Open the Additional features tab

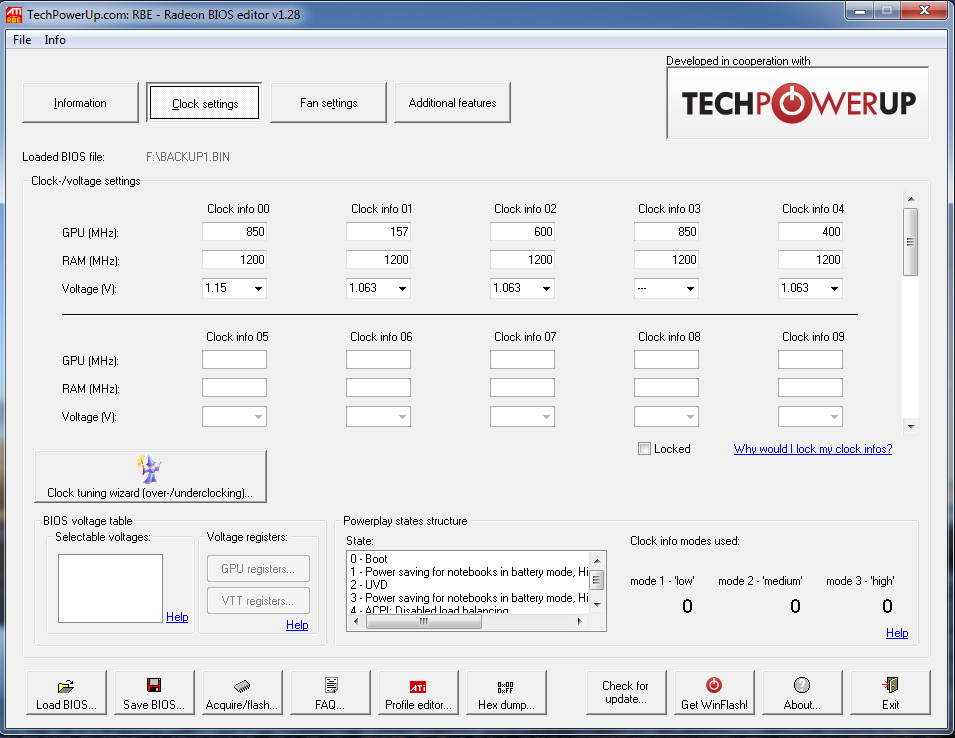(453, 103)
